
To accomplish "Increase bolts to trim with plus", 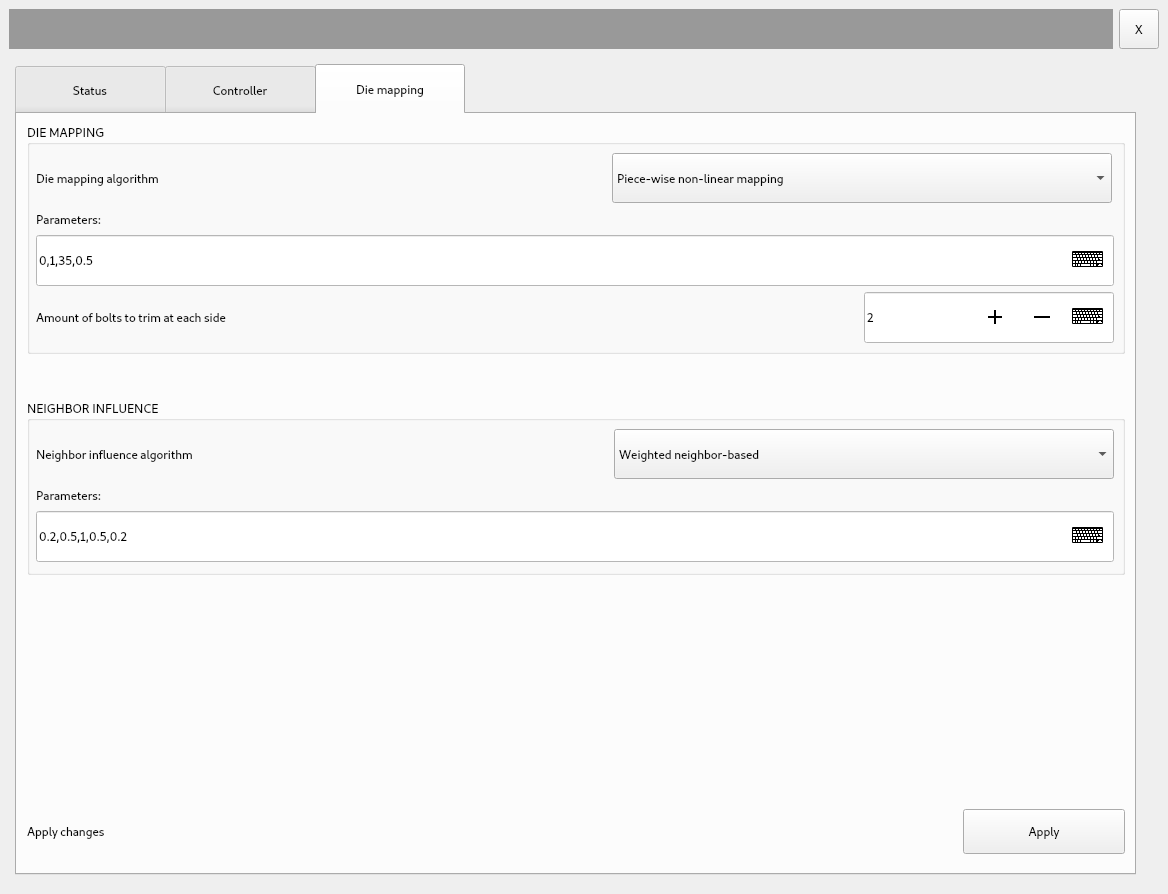I will [994, 317].
